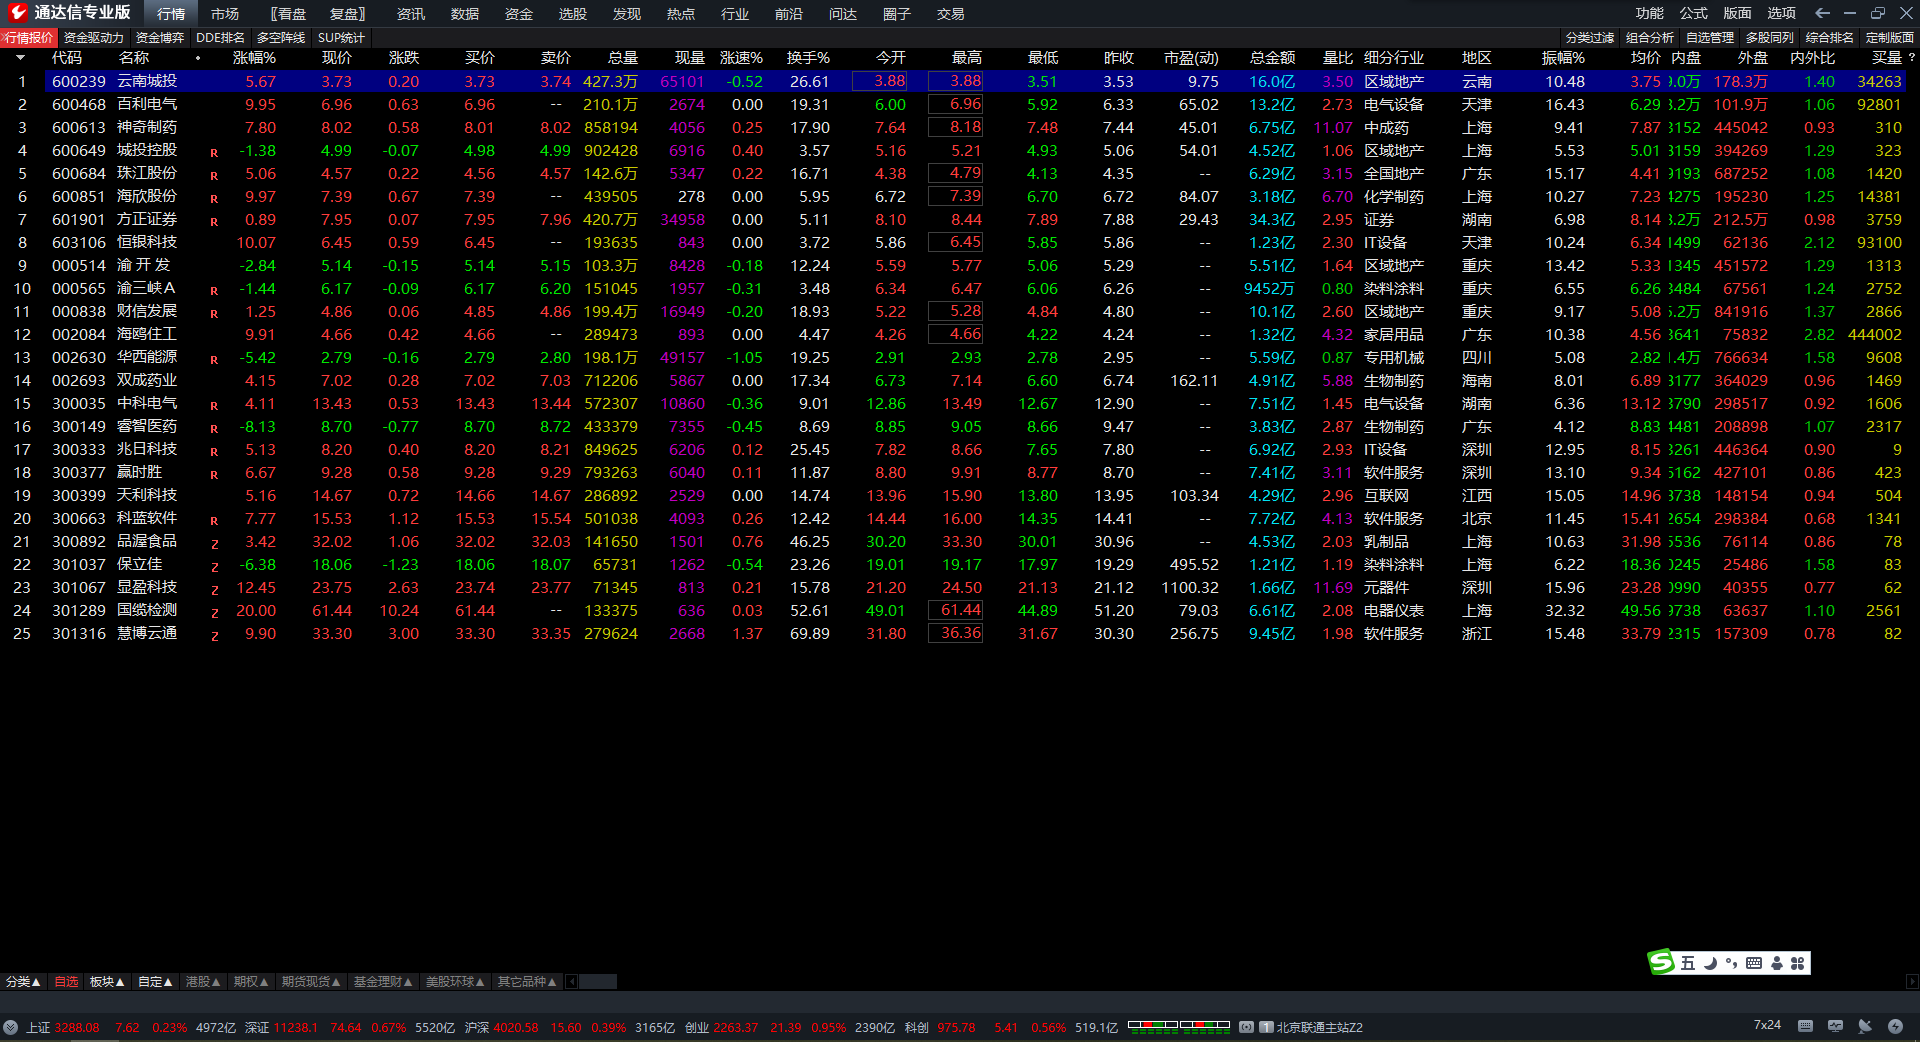The height and width of the screenshot is (1042, 1920).
Task: Click the bottom tab bar horizontal scrollbar thumb
Action: click(598, 982)
